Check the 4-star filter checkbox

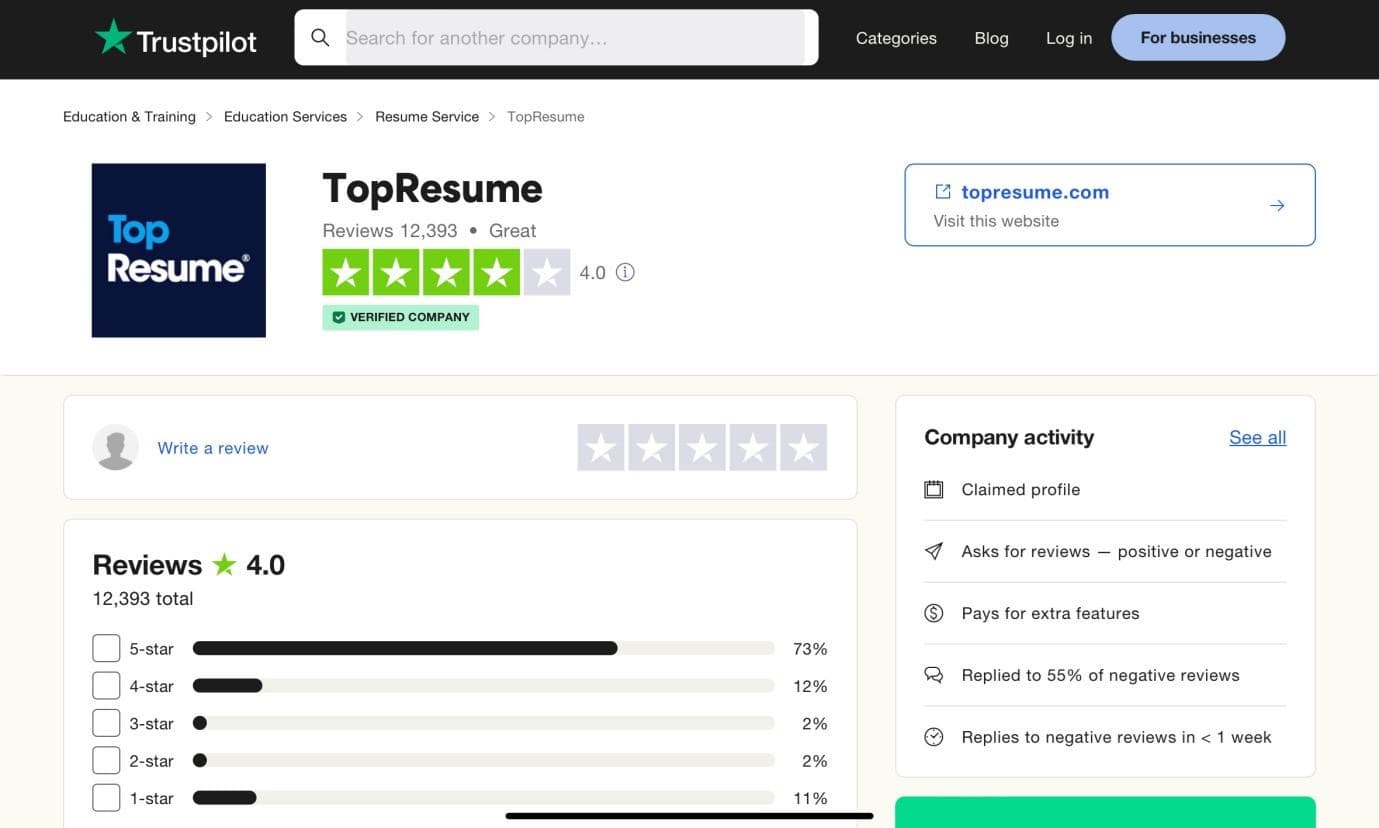point(106,686)
